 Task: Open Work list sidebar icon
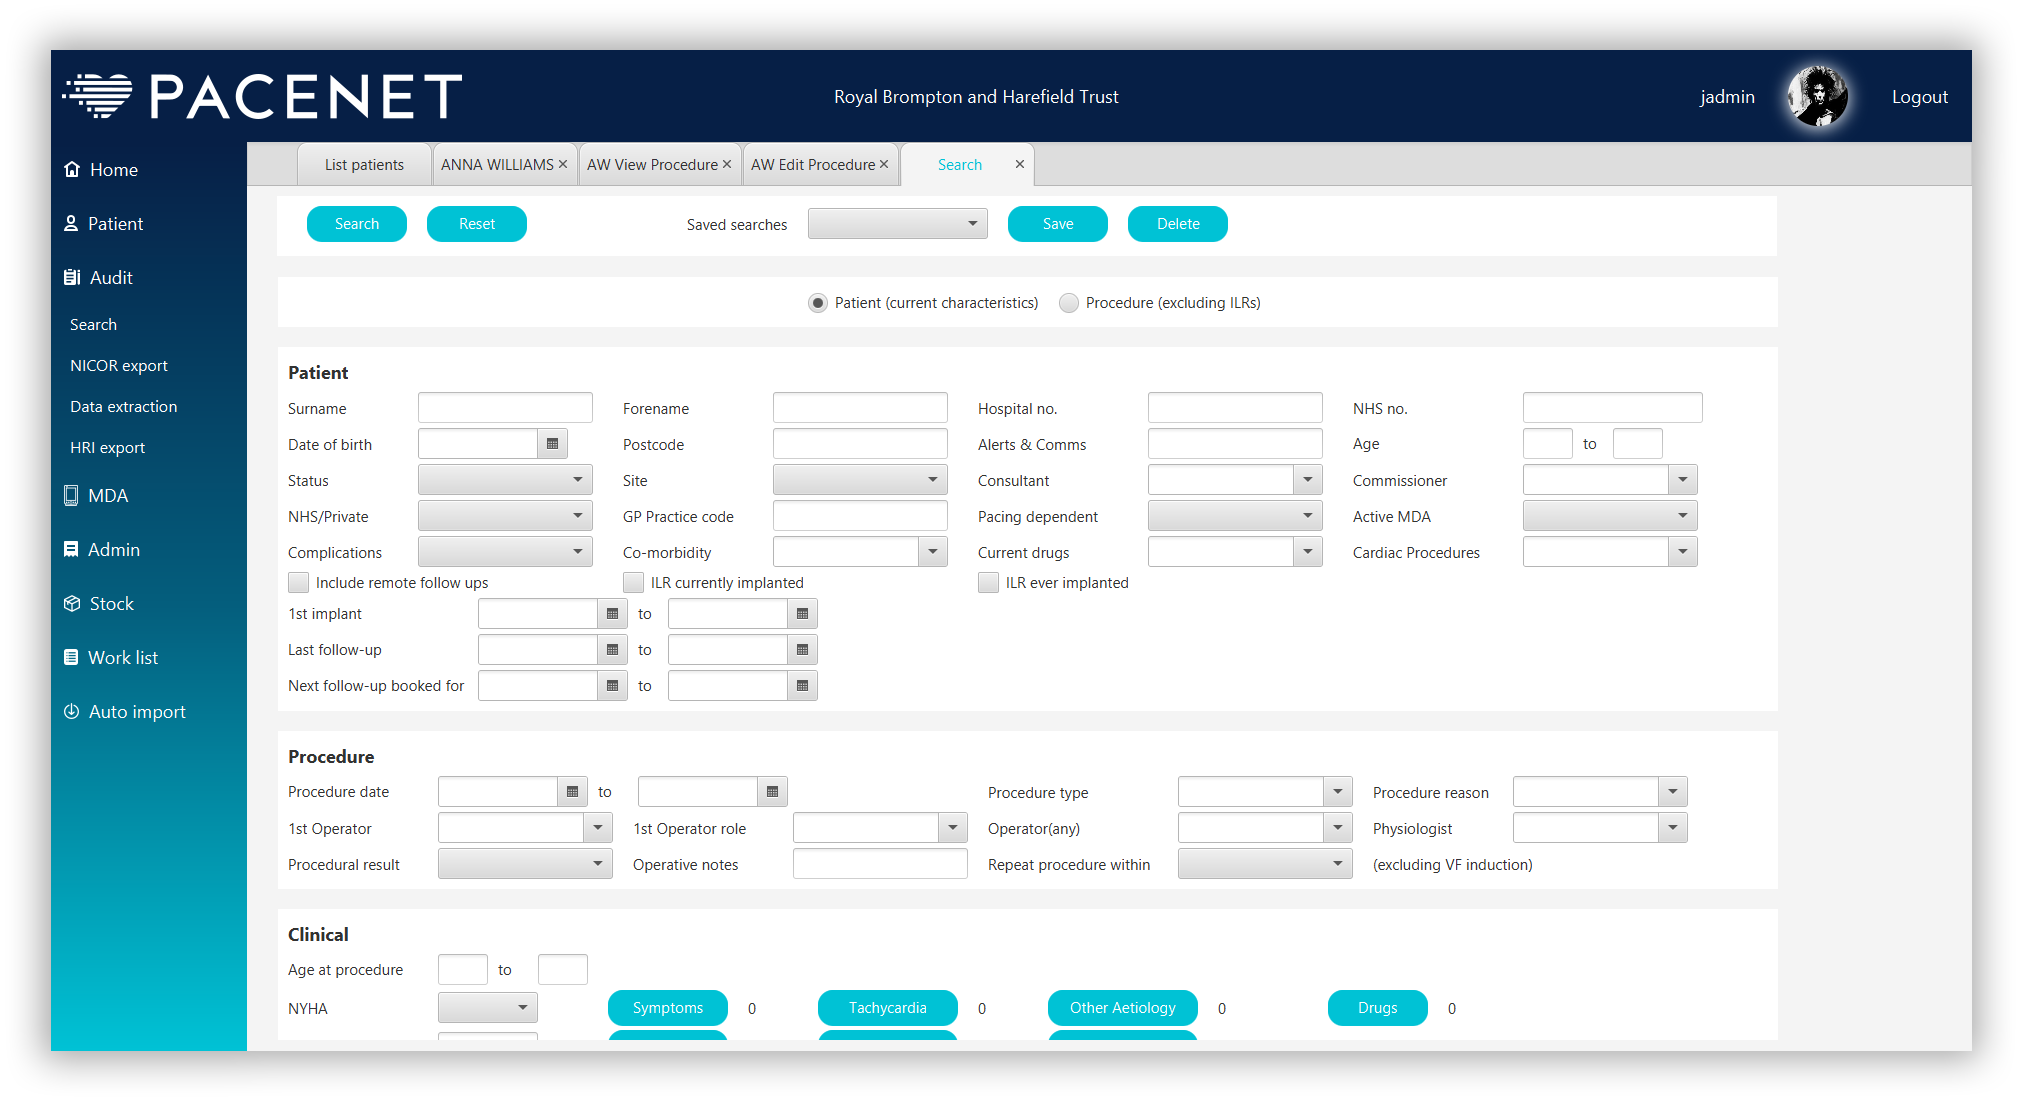[71, 657]
